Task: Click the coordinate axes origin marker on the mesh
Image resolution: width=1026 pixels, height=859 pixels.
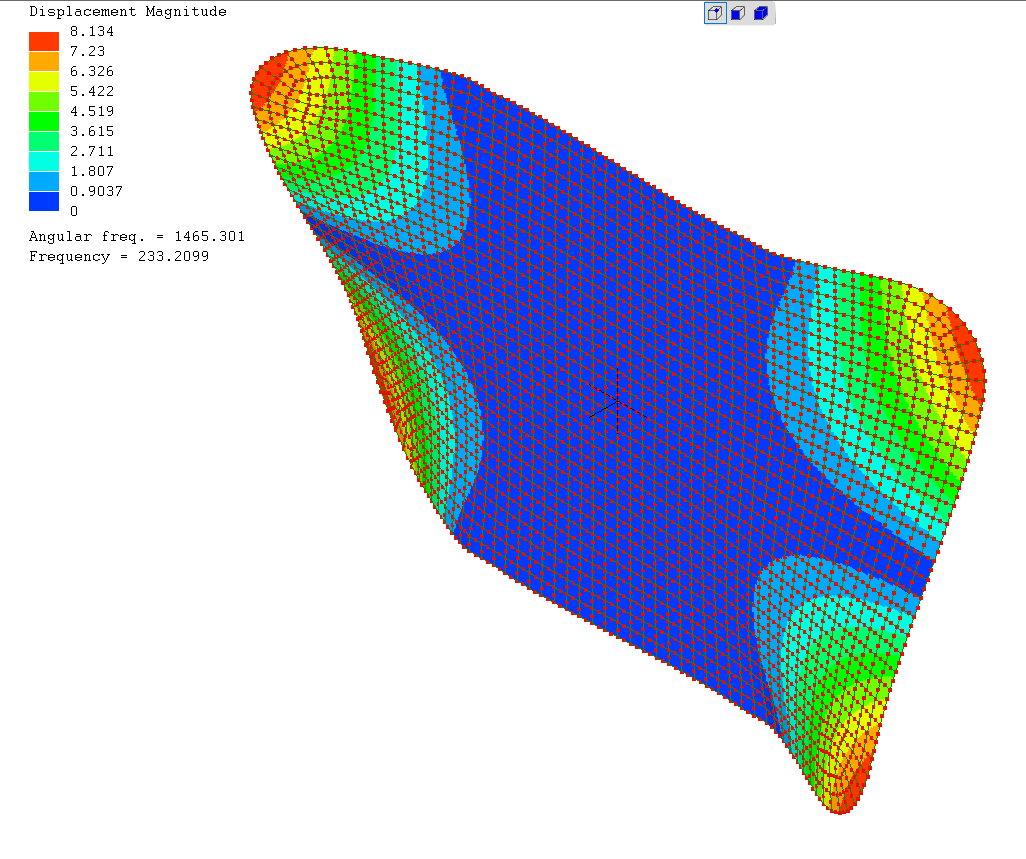Action: [617, 401]
